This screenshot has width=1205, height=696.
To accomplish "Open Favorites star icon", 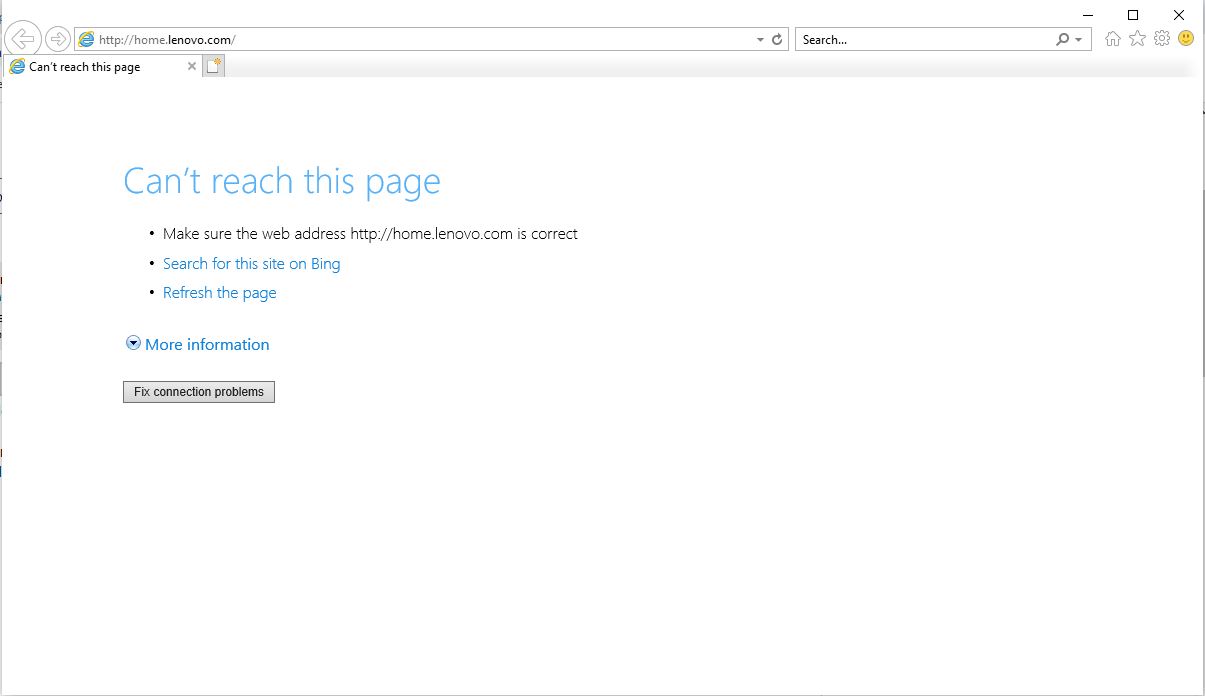I will point(1137,39).
